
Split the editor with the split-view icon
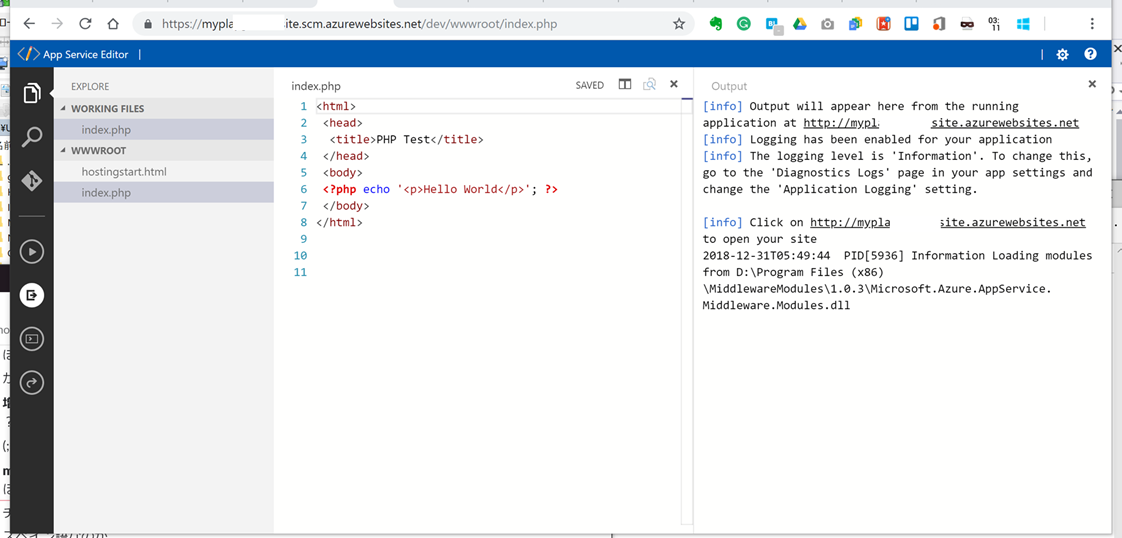click(x=625, y=84)
